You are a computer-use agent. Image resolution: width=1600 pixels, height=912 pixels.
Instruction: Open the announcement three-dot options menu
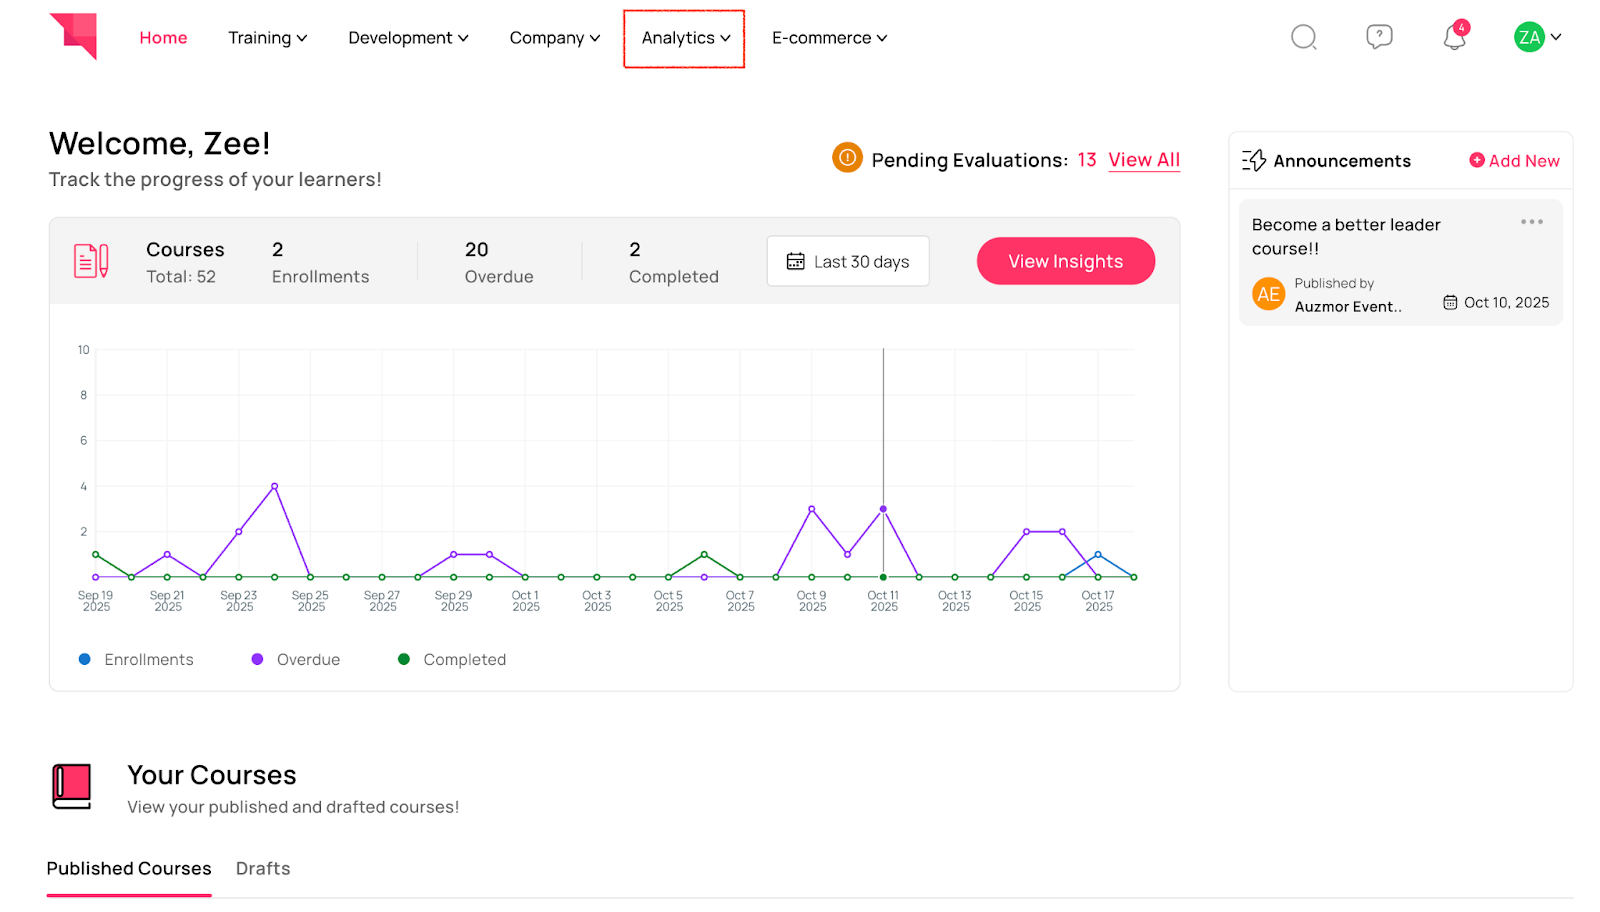[x=1531, y=222]
